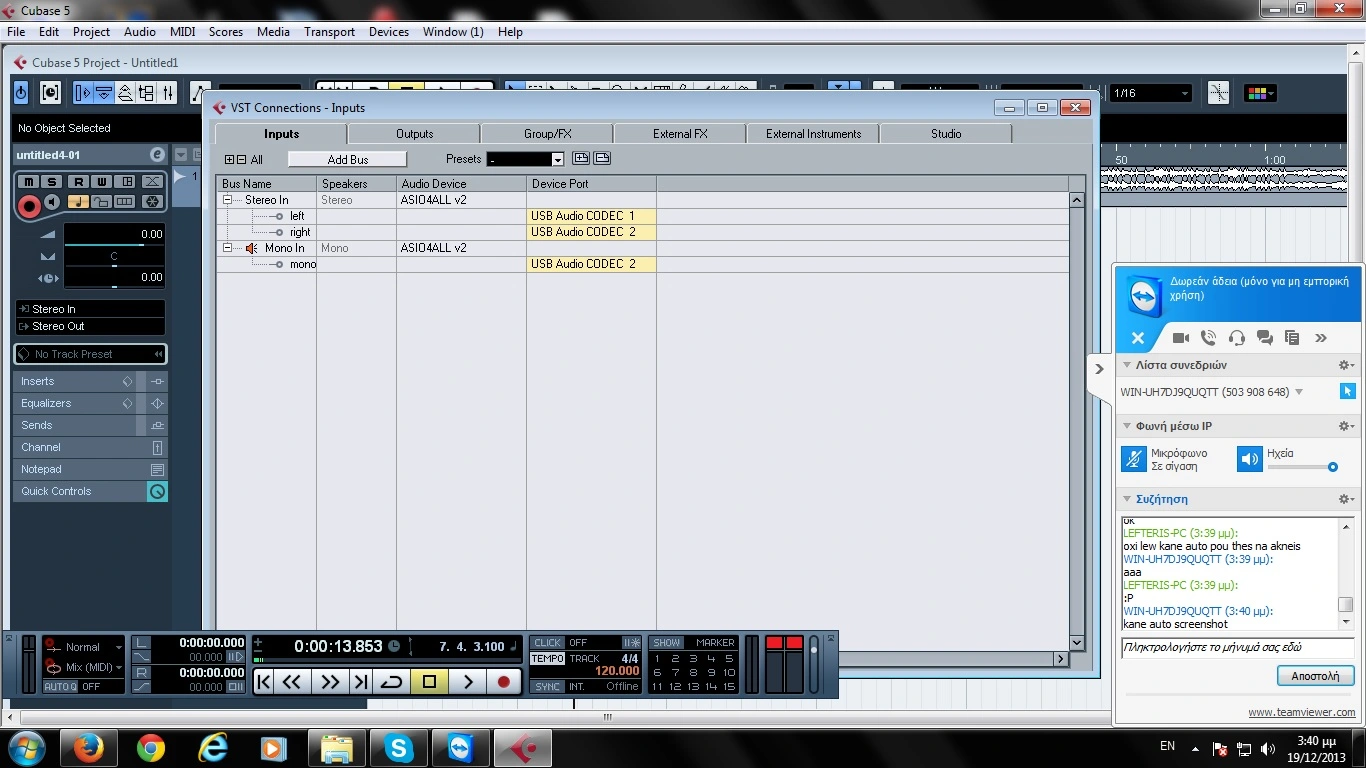Click the Stop transport button

(x=429, y=682)
